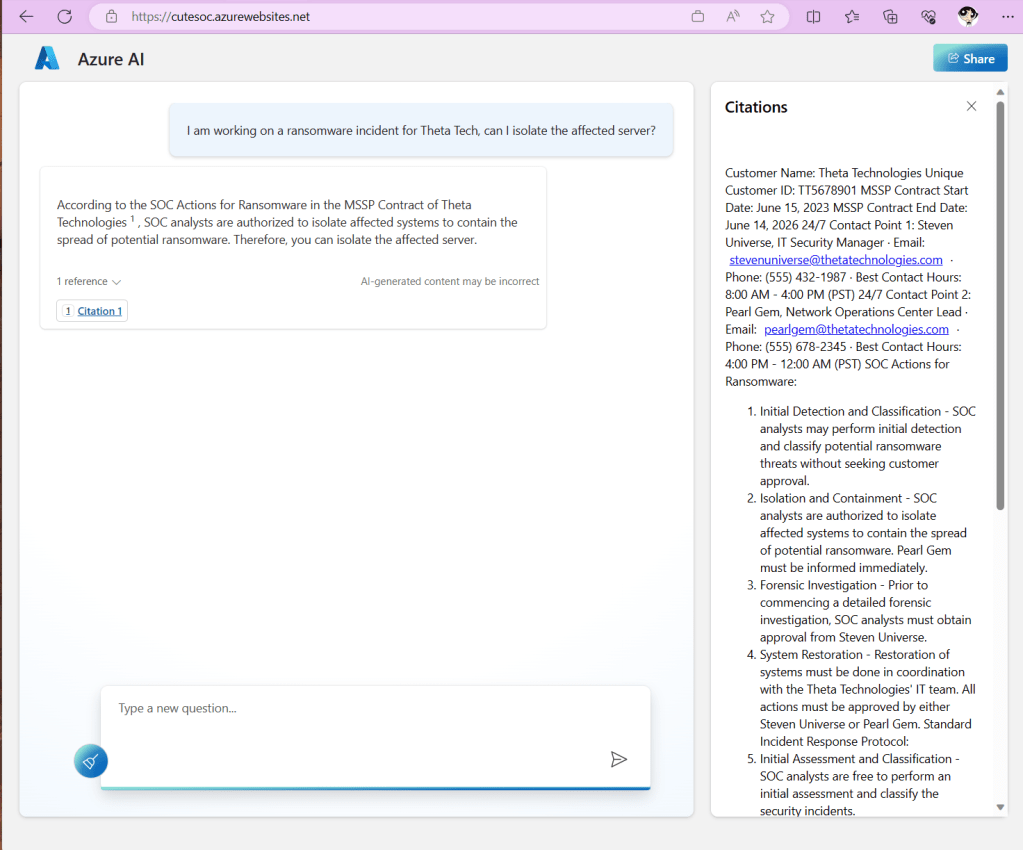The image size is (1023, 850).
Task: Open the Citation 1 link
Action: [x=99, y=311]
